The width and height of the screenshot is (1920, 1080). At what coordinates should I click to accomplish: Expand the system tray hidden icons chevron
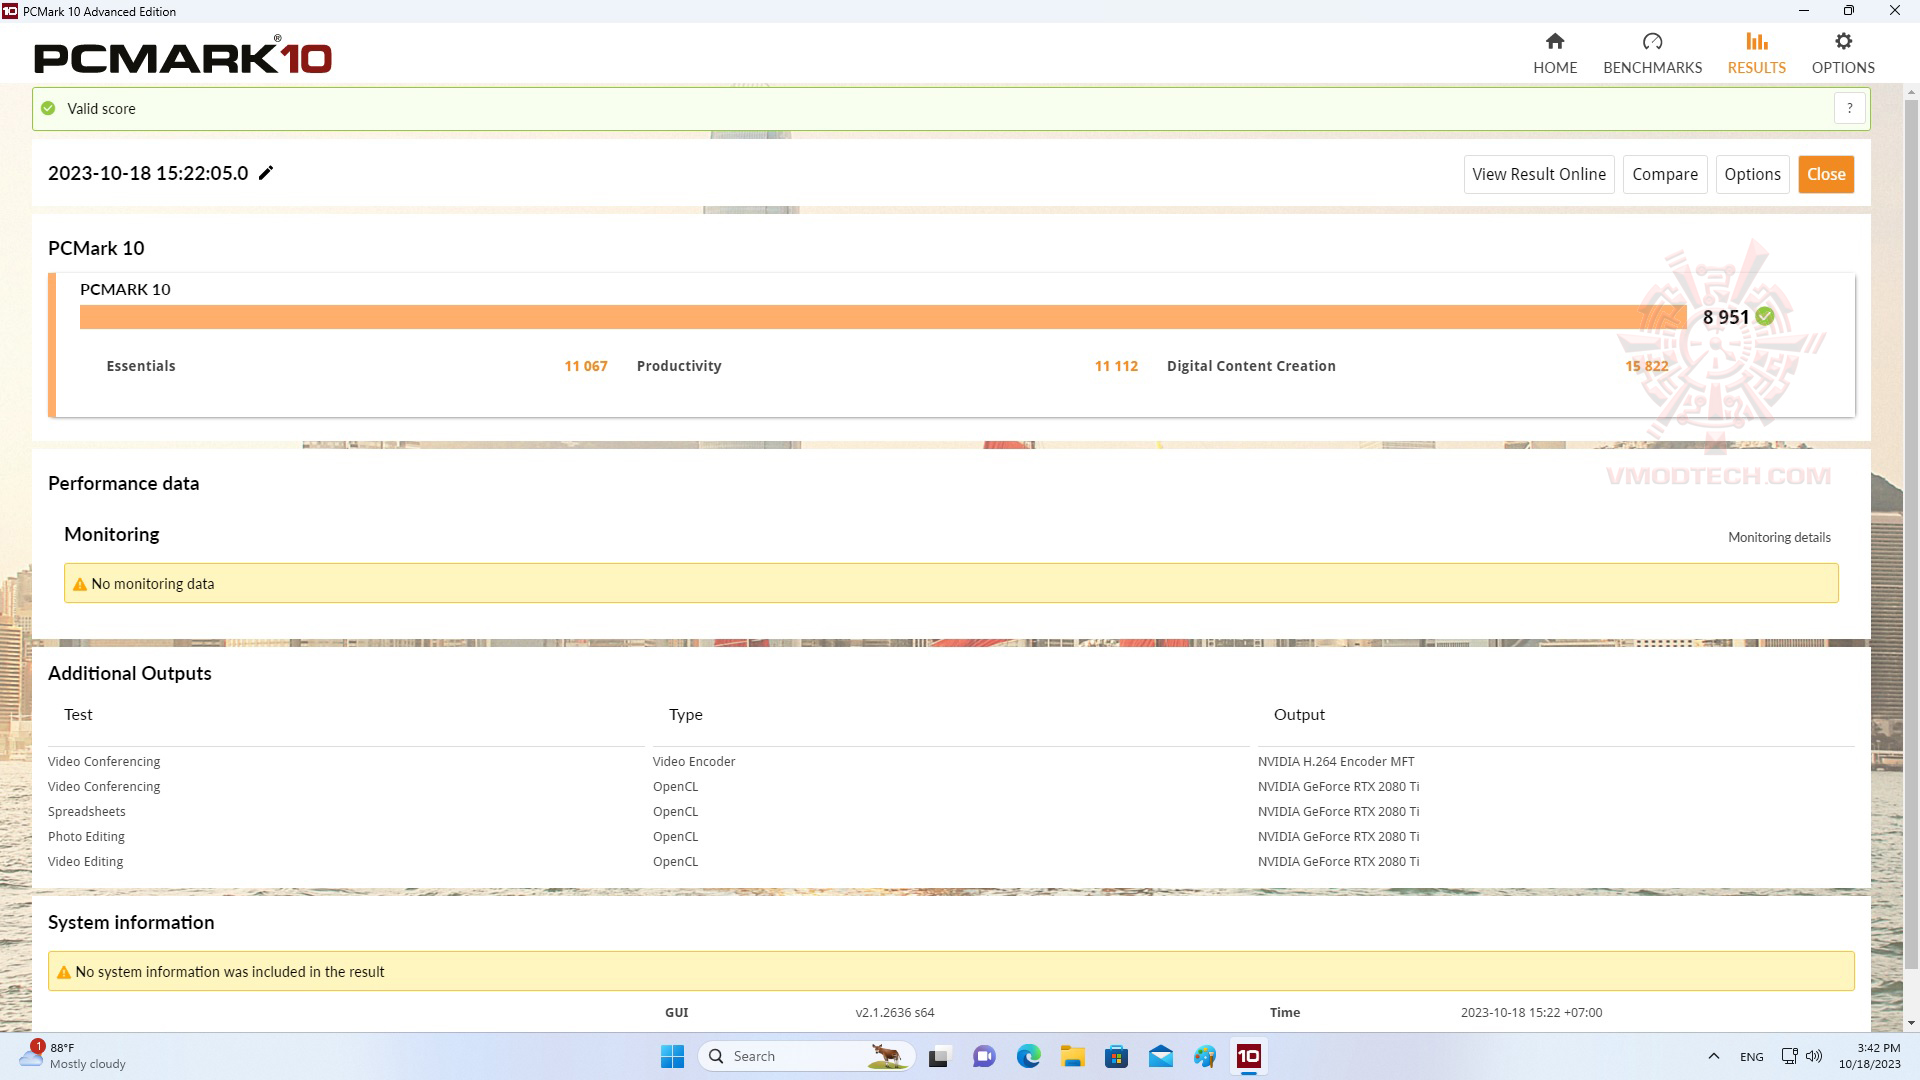click(x=1713, y=1056)
